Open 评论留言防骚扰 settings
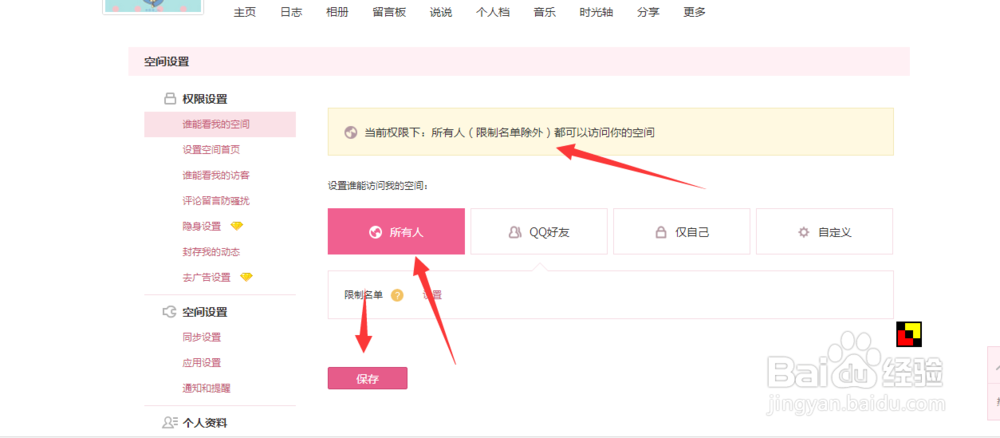The height and width of the screenshot is (438, 1000). tap(216, 201)
